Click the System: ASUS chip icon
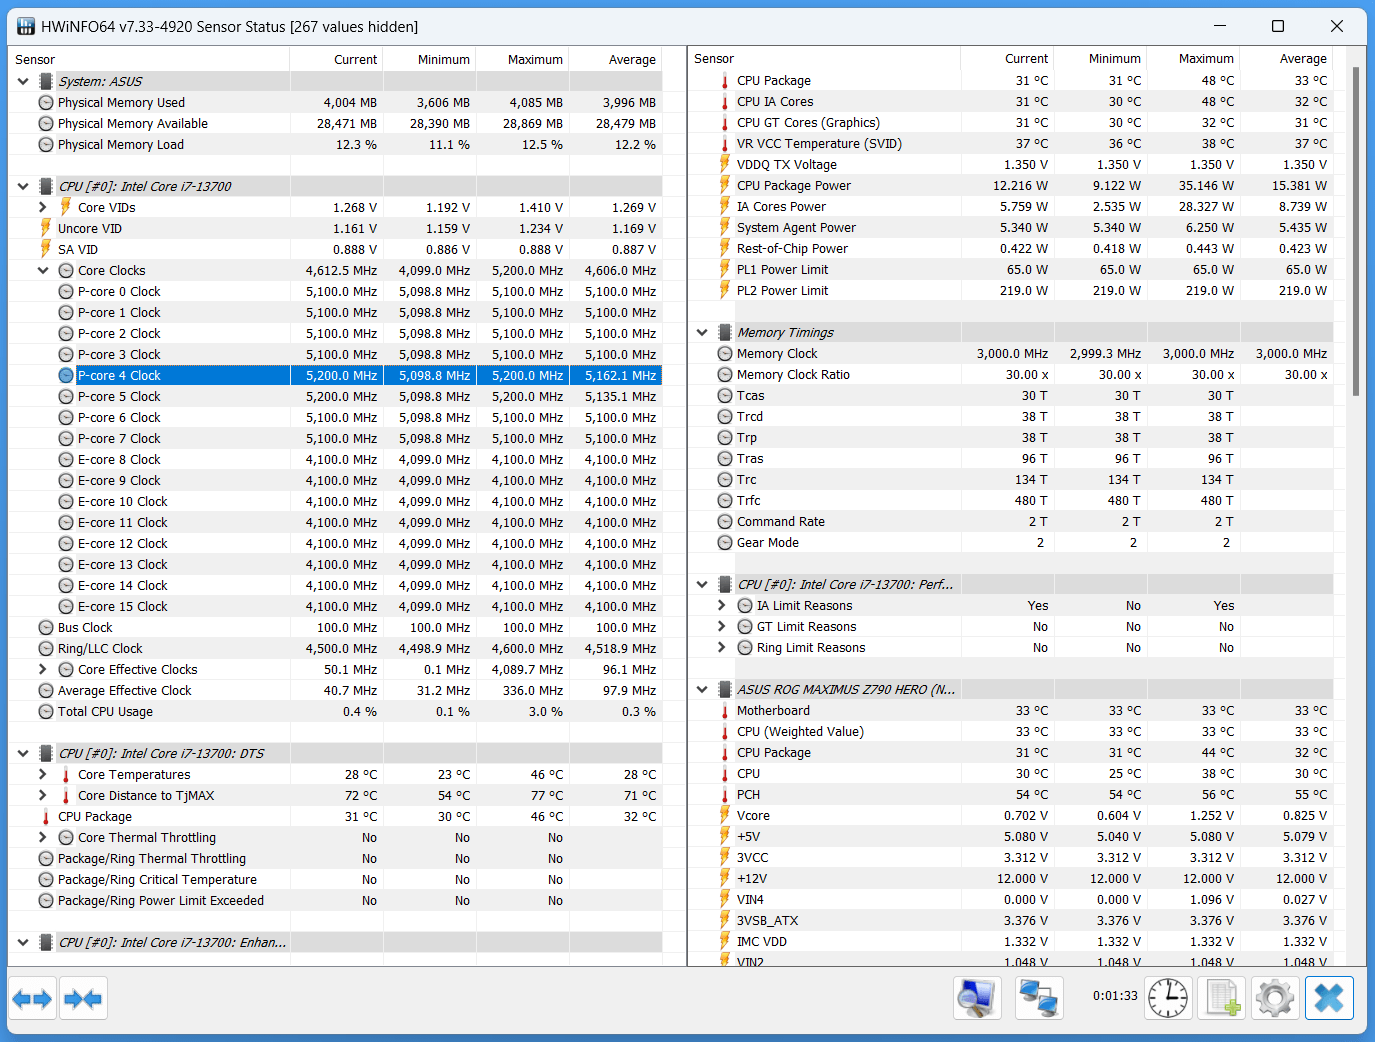This screenshot has height=1042, width=1375. tap(46, 81)
